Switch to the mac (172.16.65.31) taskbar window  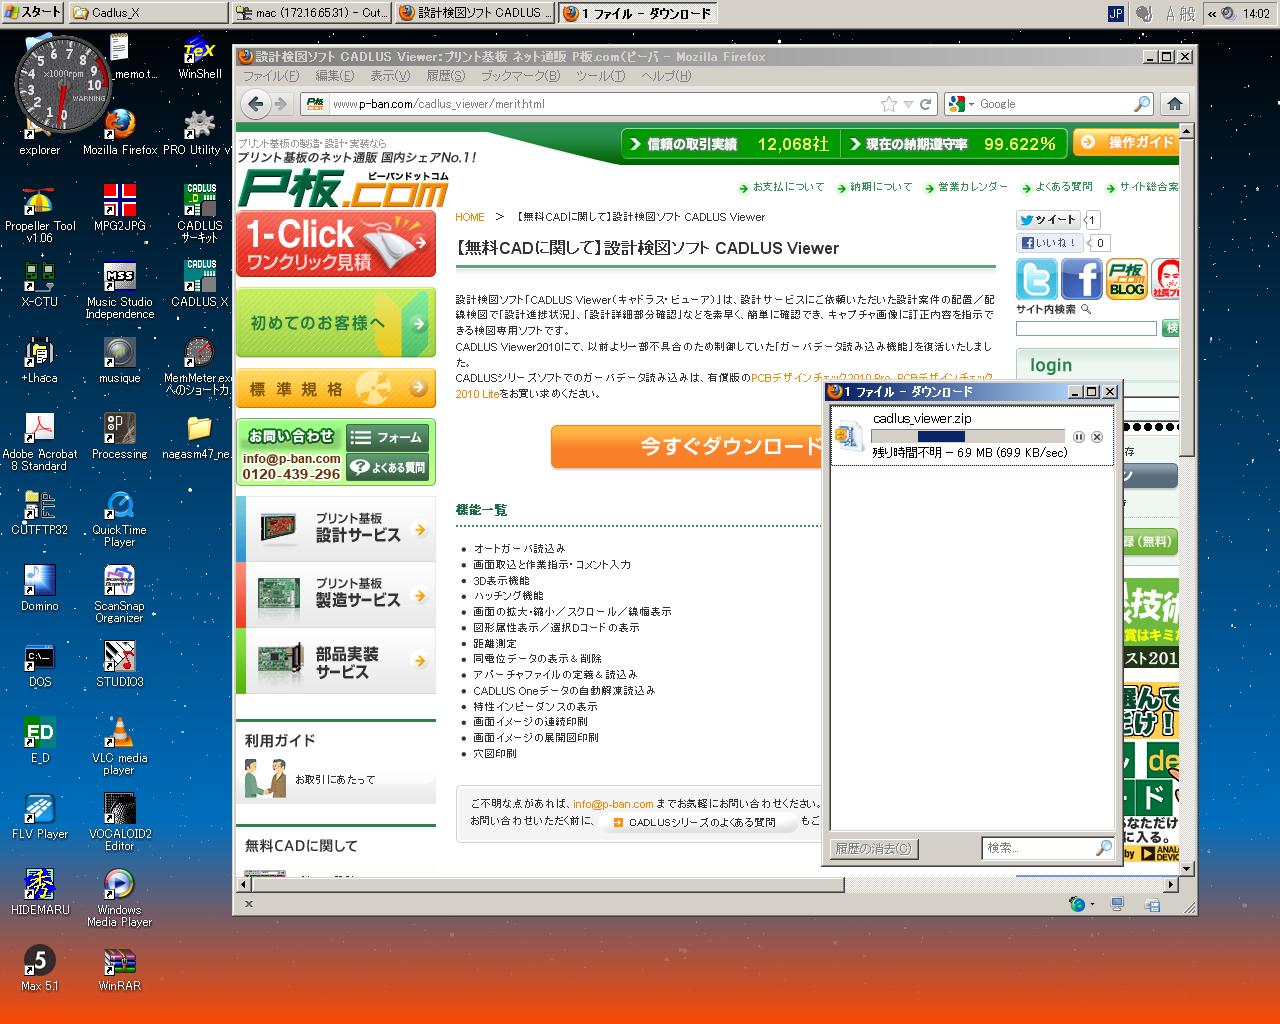(x=312, y=13)
